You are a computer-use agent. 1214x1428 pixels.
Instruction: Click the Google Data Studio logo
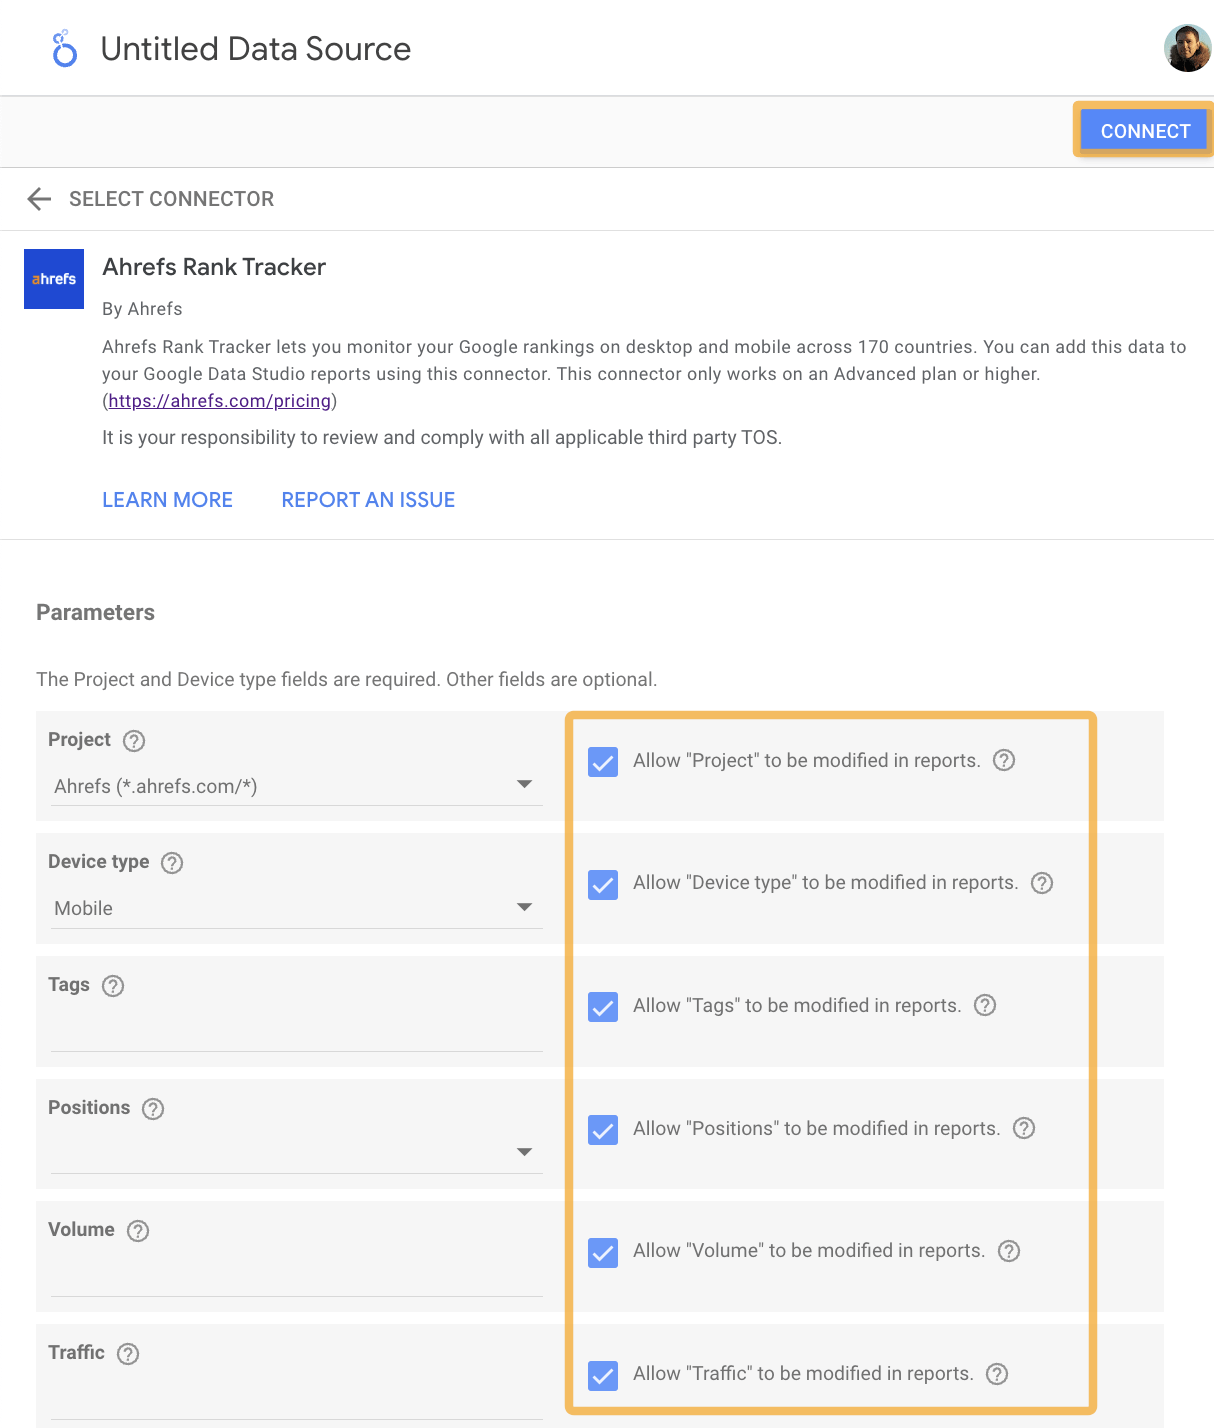click(x=63, y=48)
